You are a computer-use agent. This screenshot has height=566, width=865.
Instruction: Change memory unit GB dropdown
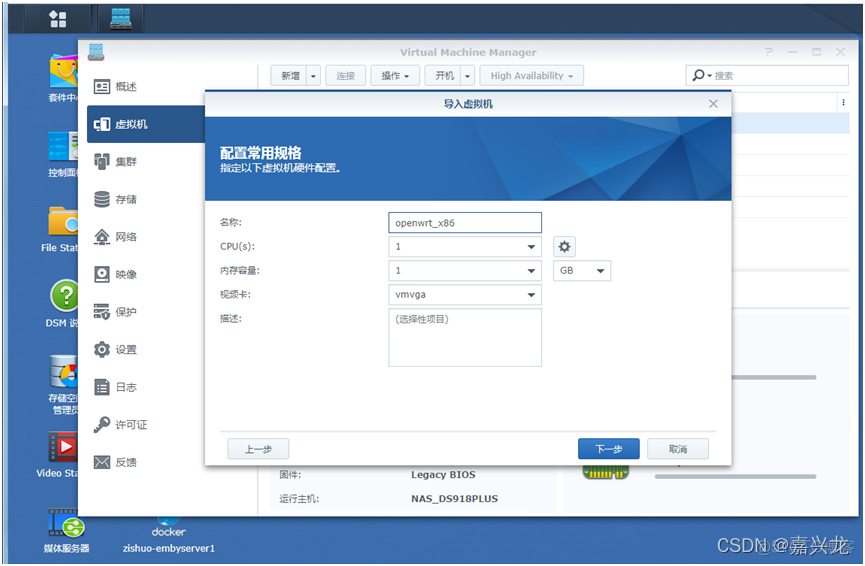pos(582,271)
